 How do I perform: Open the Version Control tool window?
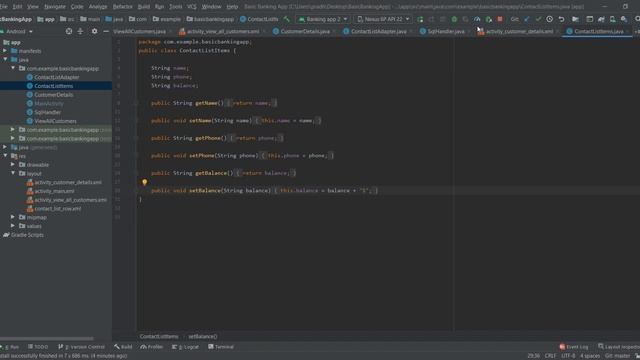pyautogui.click(x=82, y=347)
